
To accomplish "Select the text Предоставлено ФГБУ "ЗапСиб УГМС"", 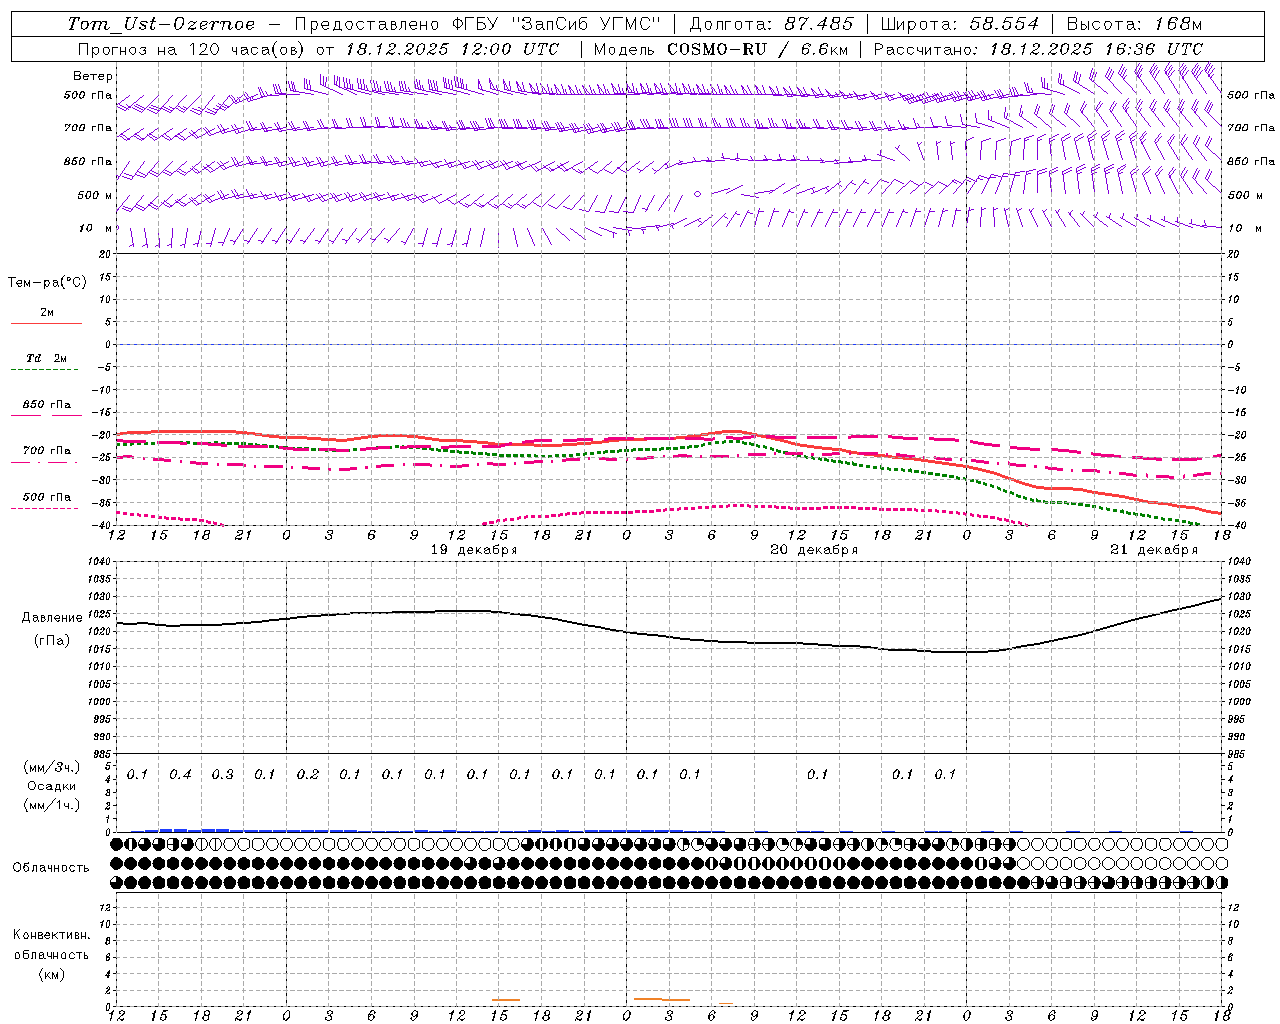I will point(479,24).
